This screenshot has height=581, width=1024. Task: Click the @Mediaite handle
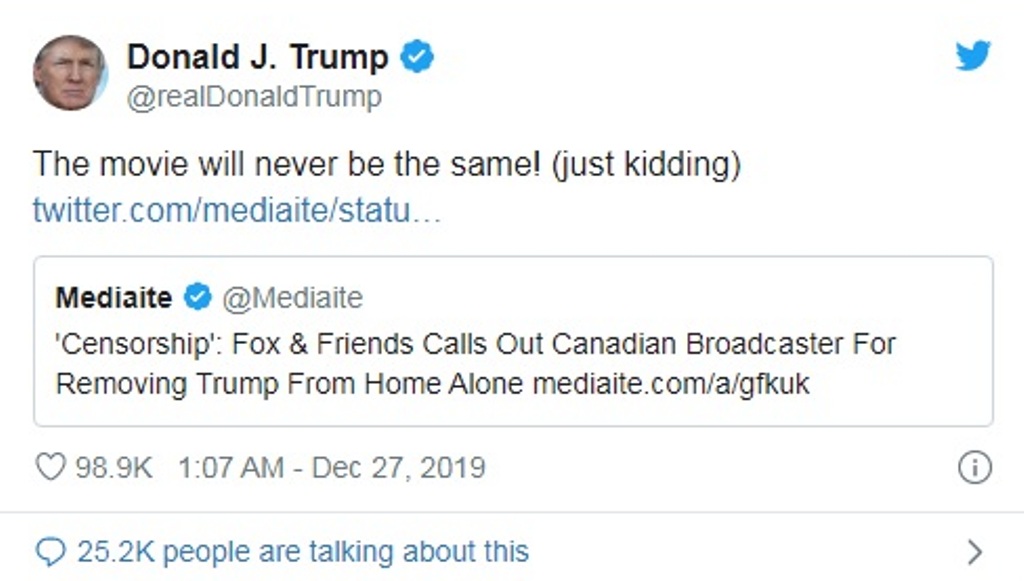point(291,297)
